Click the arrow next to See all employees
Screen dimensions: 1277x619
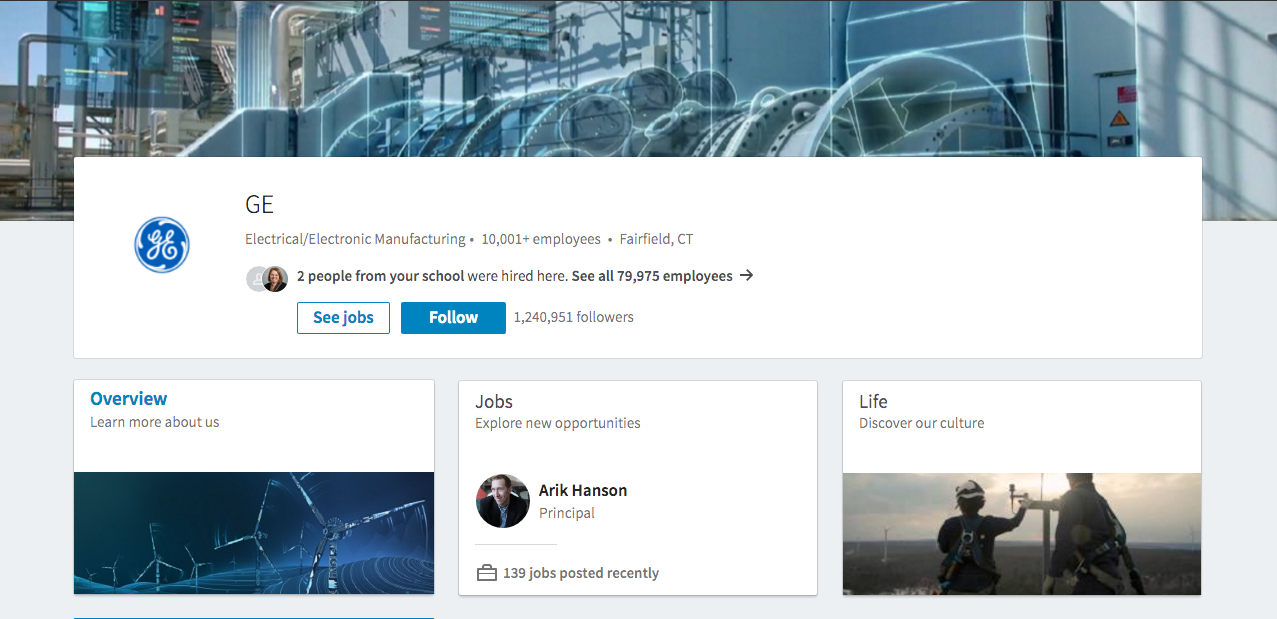[x=746, y=276]
